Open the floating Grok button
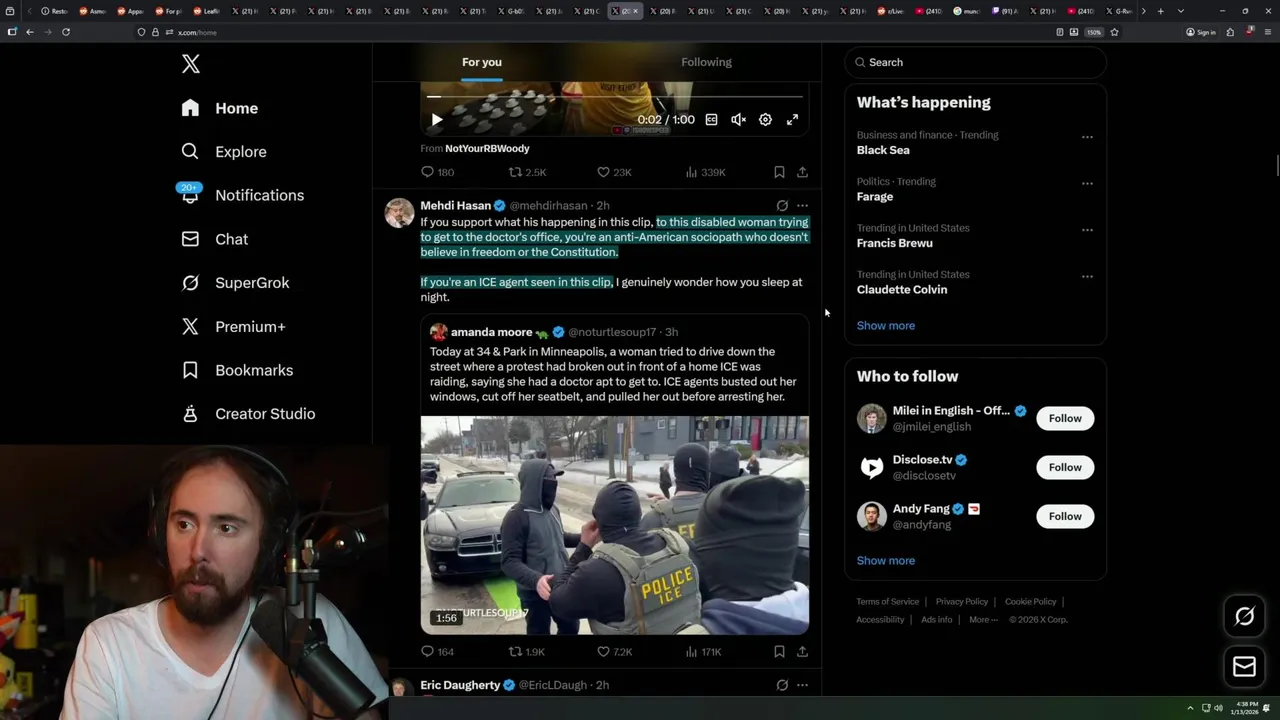1280x720 pixels. pos(1244,617)
